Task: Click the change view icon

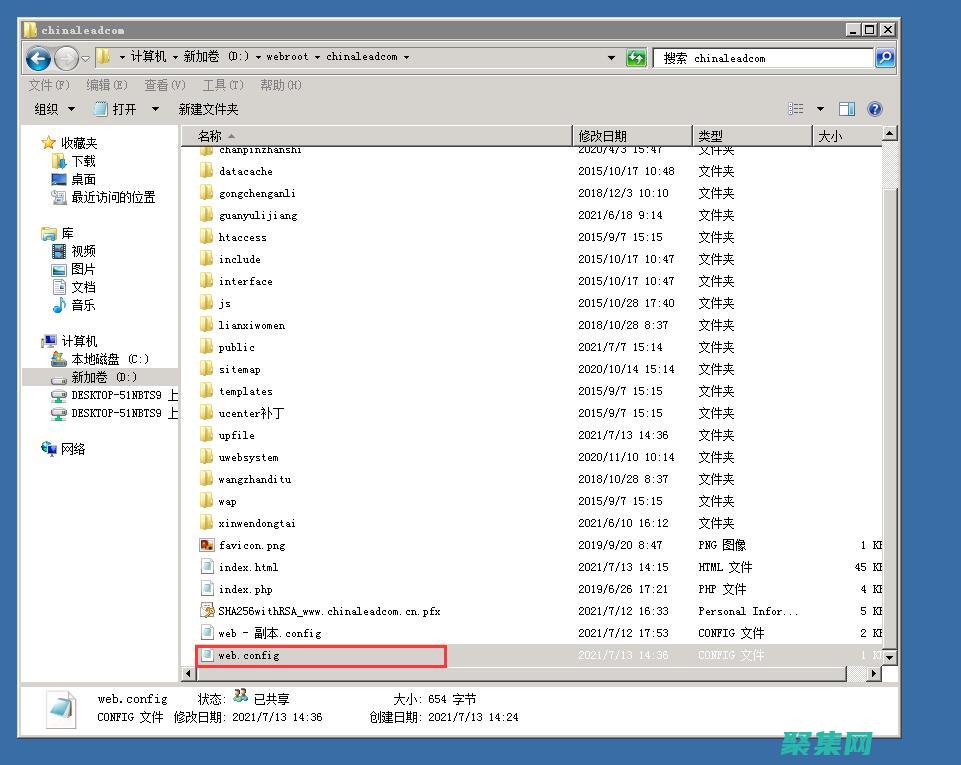Action: pyautogui.click(x=796, y=109)
